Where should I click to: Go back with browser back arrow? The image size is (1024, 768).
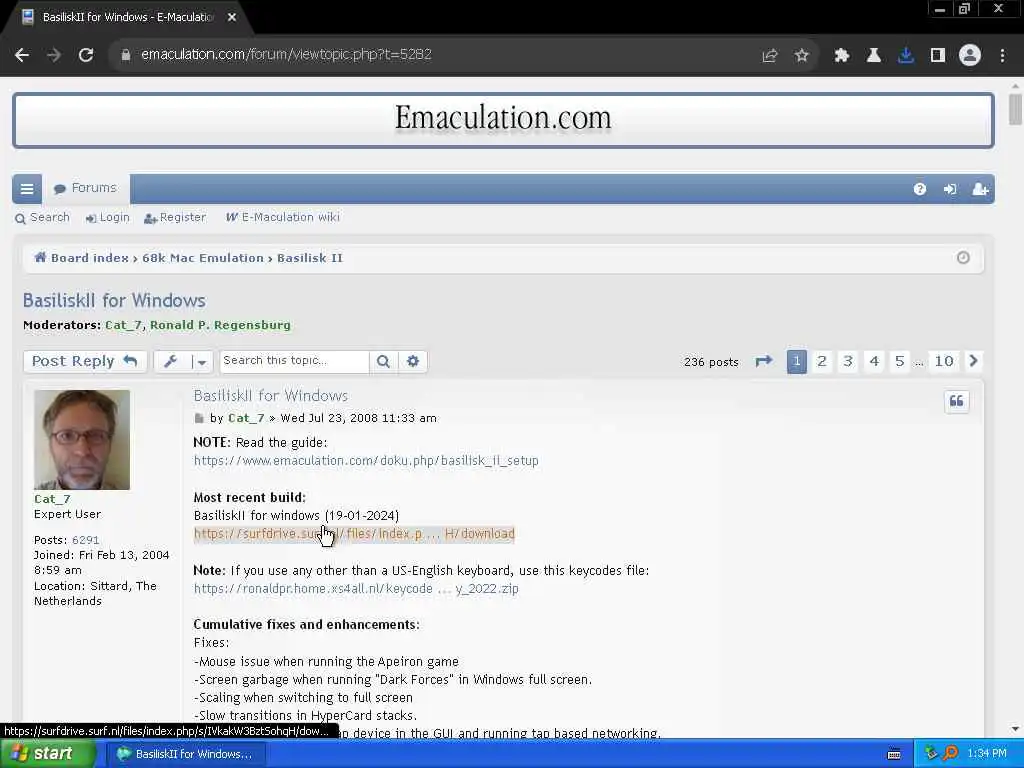pyautogui.click(x=22, y=55)
